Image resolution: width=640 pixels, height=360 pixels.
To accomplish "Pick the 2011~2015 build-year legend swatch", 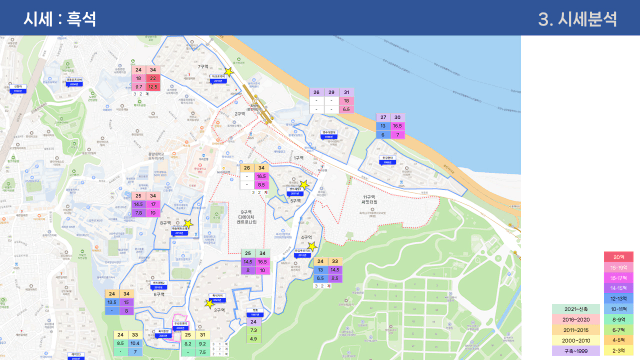I will pos(576,330).
